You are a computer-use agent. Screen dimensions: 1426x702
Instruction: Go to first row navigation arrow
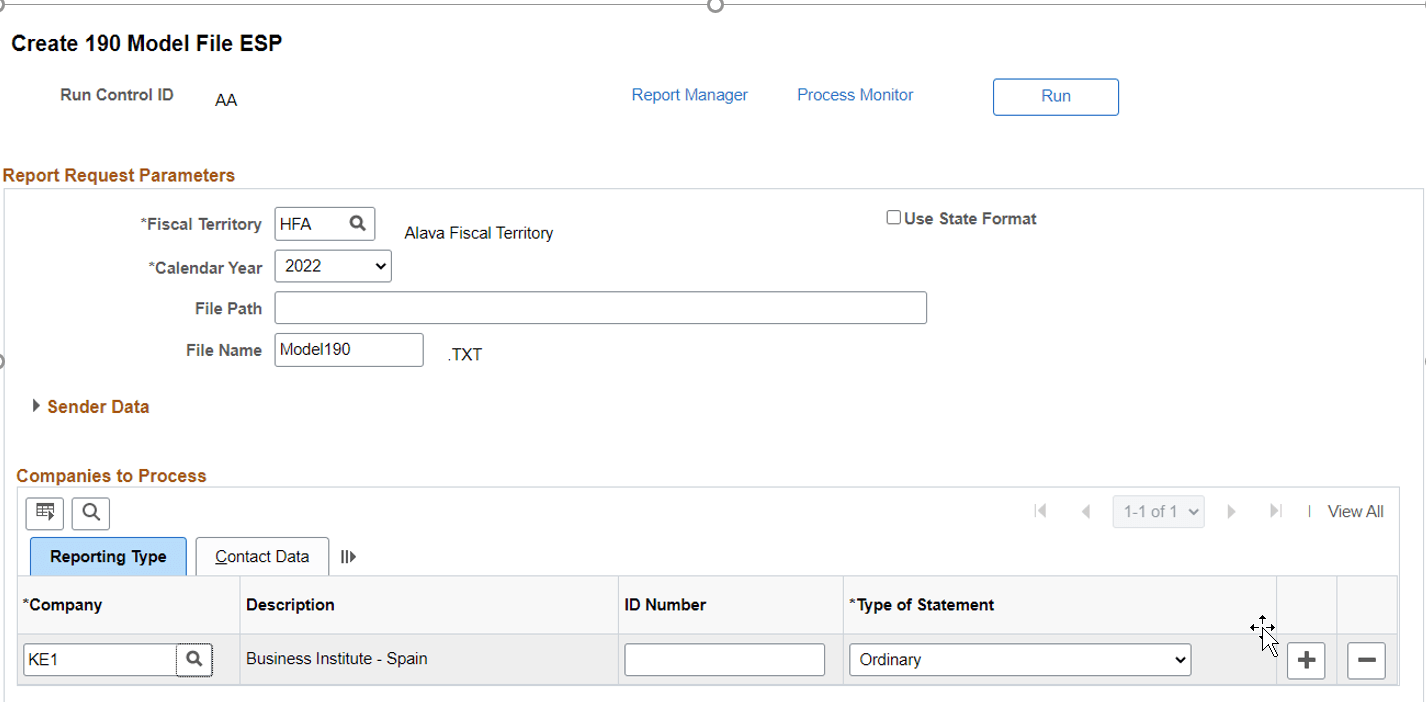click(x=1040, y=511)
